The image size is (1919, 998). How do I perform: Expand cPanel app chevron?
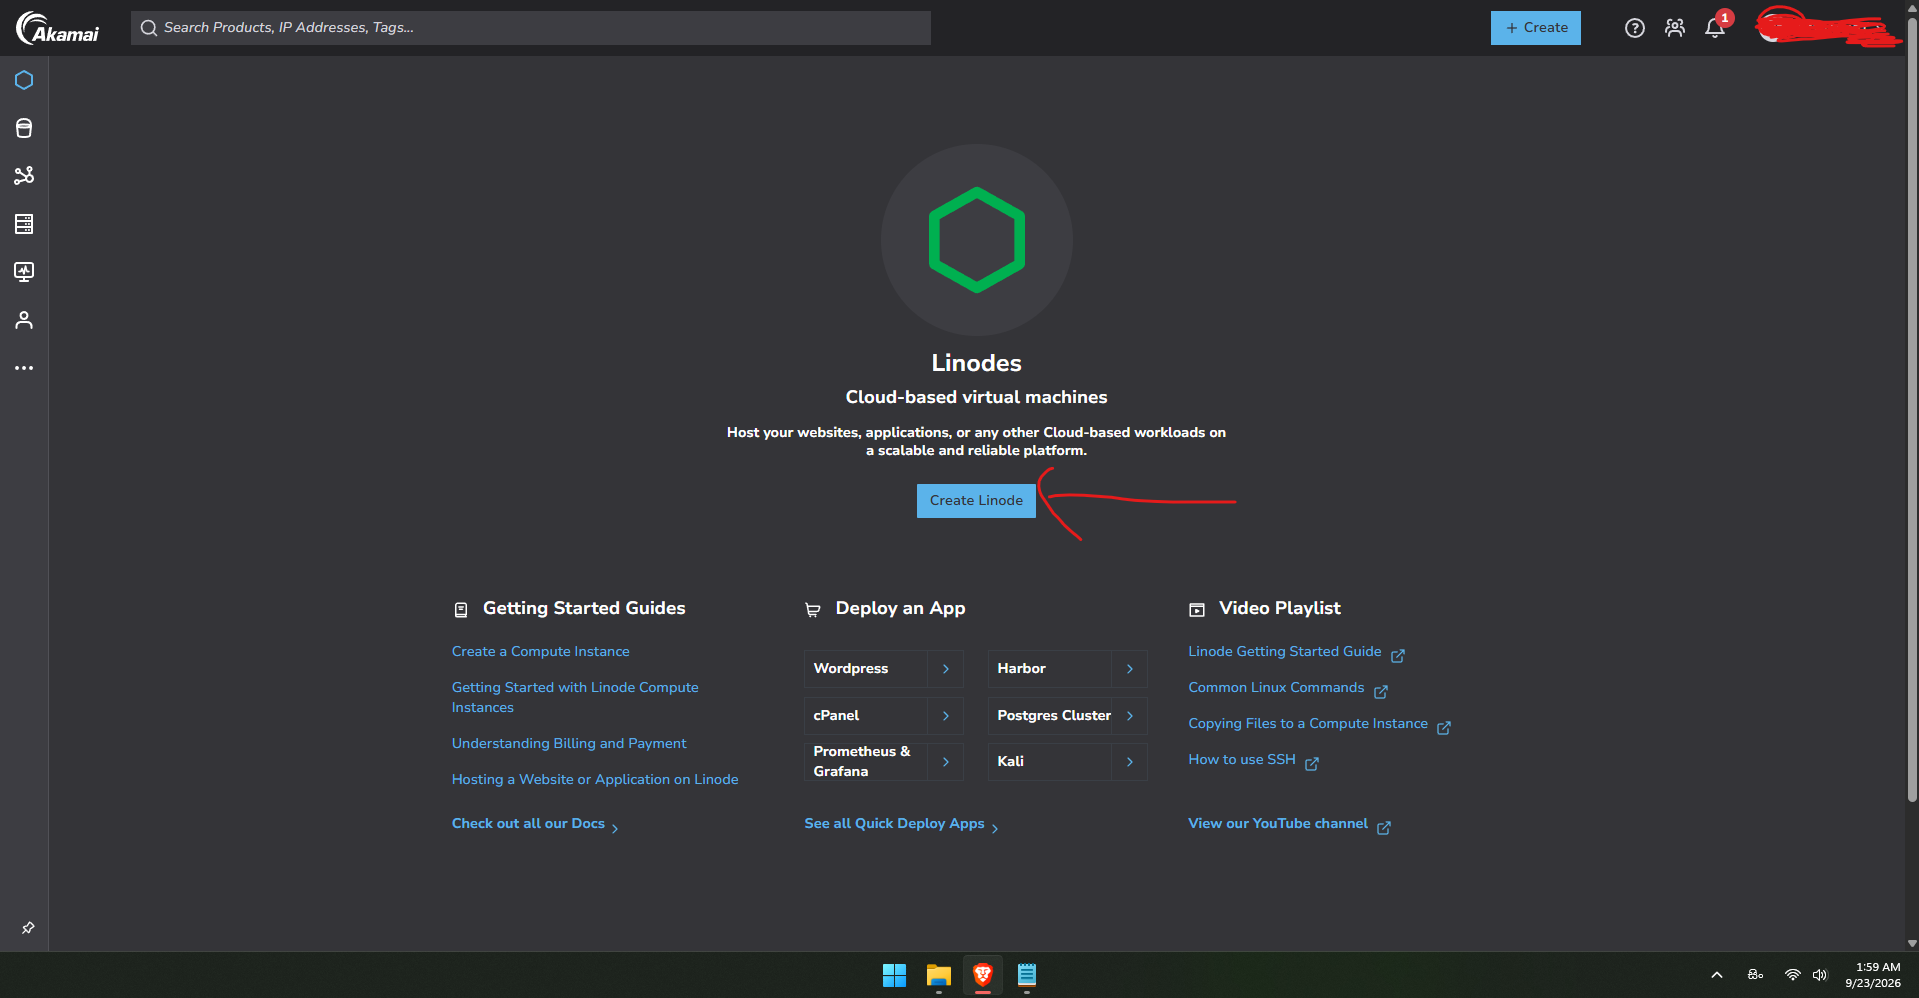(946, 716)
